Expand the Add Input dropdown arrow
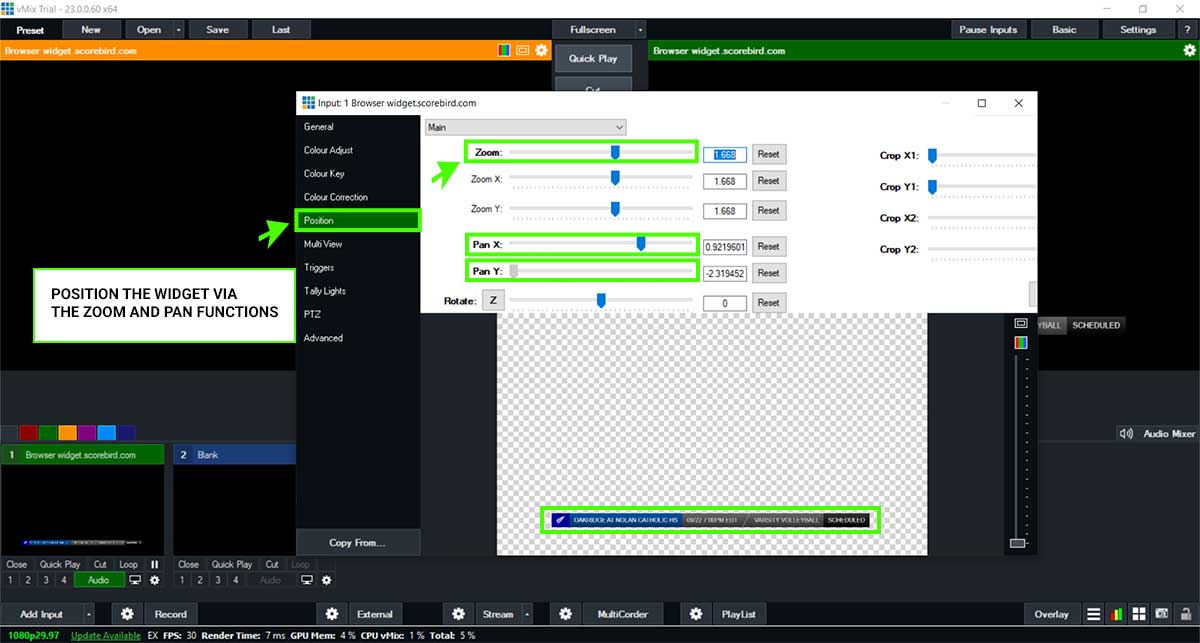1200x643 pixels. (x=89, y=614)
